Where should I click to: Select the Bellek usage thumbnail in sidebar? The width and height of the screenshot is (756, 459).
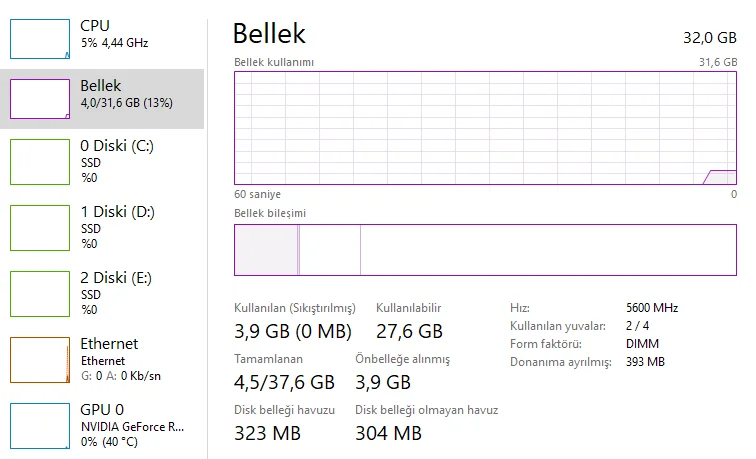tap(40, 99)
